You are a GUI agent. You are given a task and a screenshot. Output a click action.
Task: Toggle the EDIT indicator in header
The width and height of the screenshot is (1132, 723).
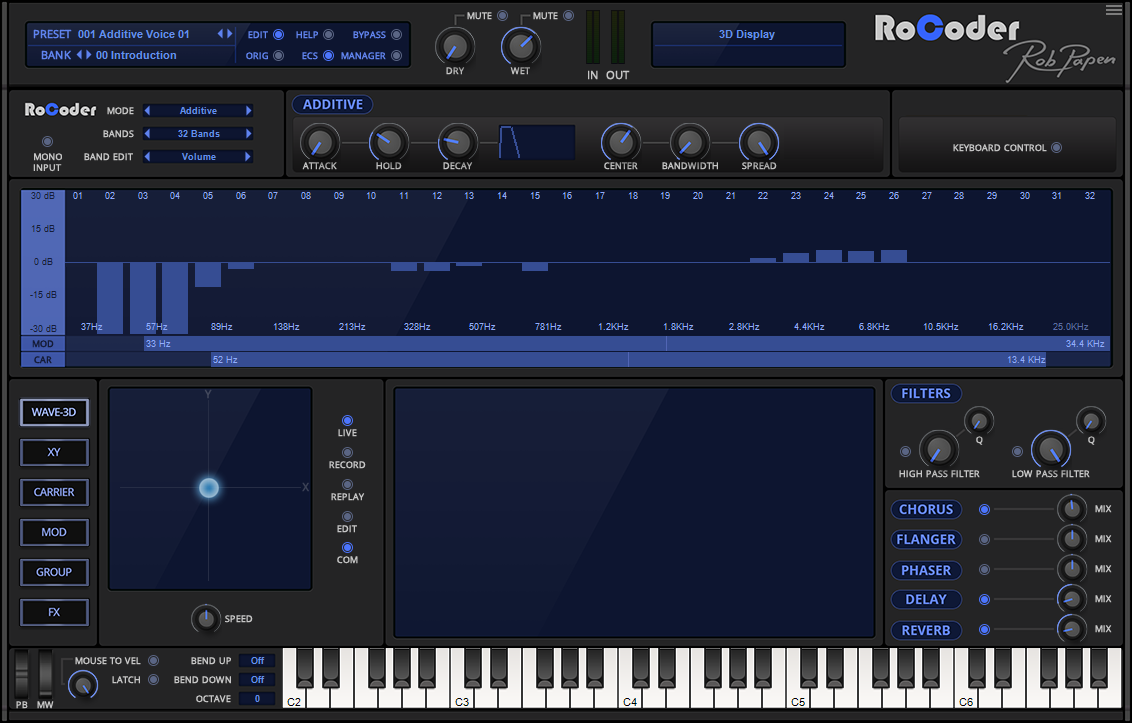pyautogui.click(x=279, y=35)
